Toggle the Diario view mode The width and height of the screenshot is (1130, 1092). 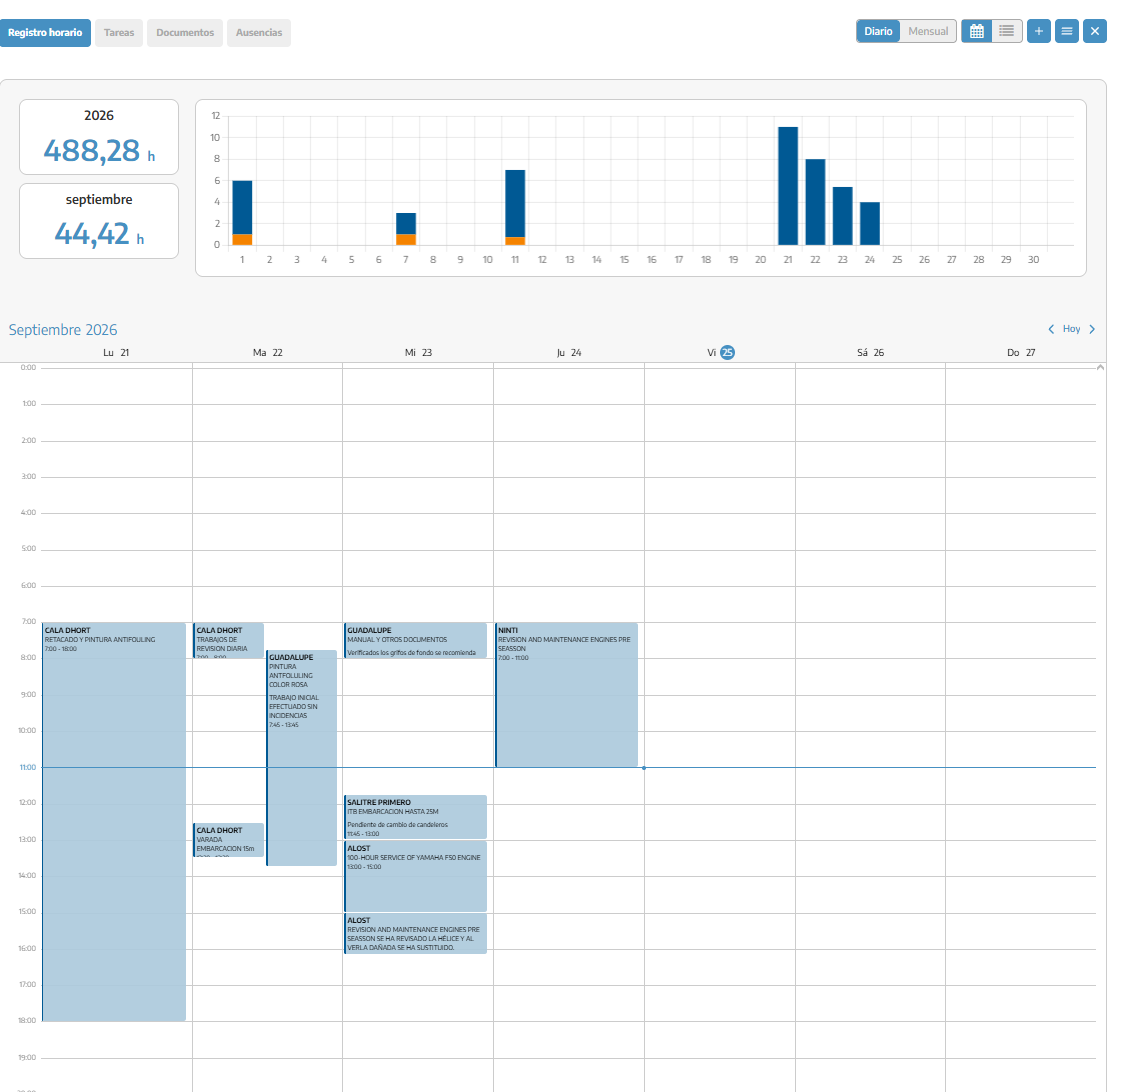878,31
